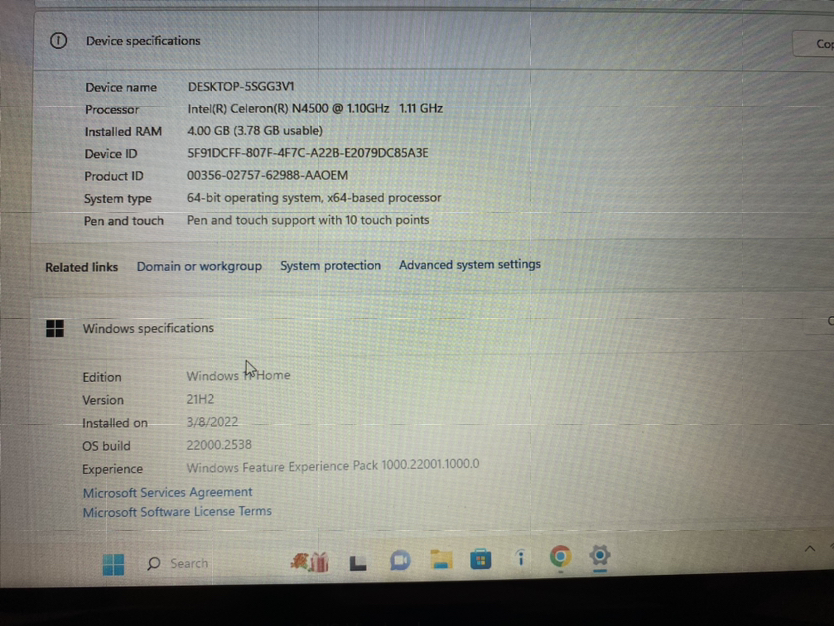Screen dimensions: 834x626
Task: Open System protection link
Action: click(x=330, y=265)
